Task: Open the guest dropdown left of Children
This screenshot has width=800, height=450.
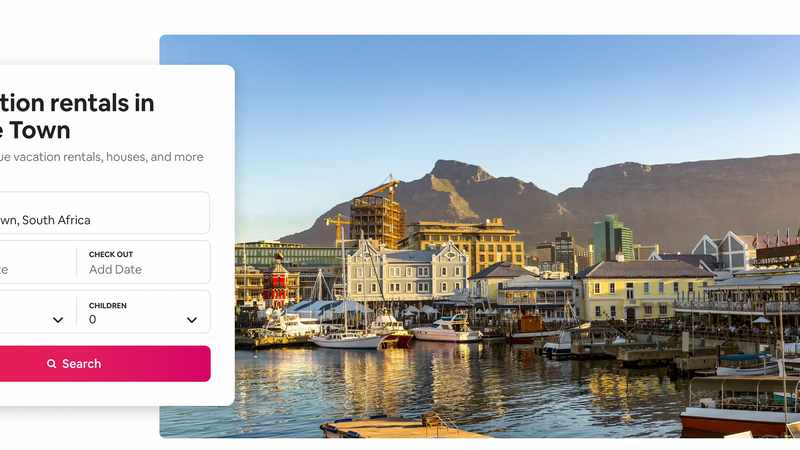Action: click(57, 320)
